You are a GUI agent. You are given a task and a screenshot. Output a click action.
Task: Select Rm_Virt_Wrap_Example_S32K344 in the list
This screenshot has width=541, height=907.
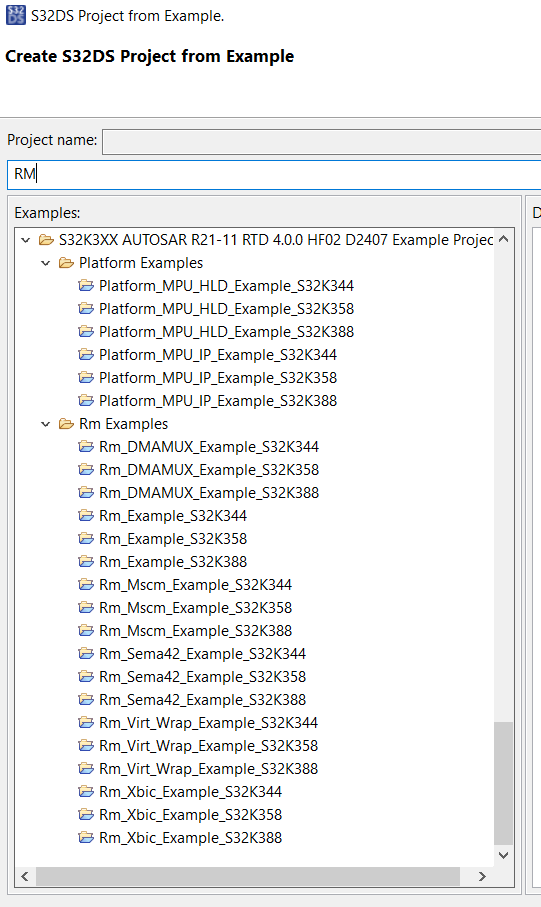click(x=208, y=722)
